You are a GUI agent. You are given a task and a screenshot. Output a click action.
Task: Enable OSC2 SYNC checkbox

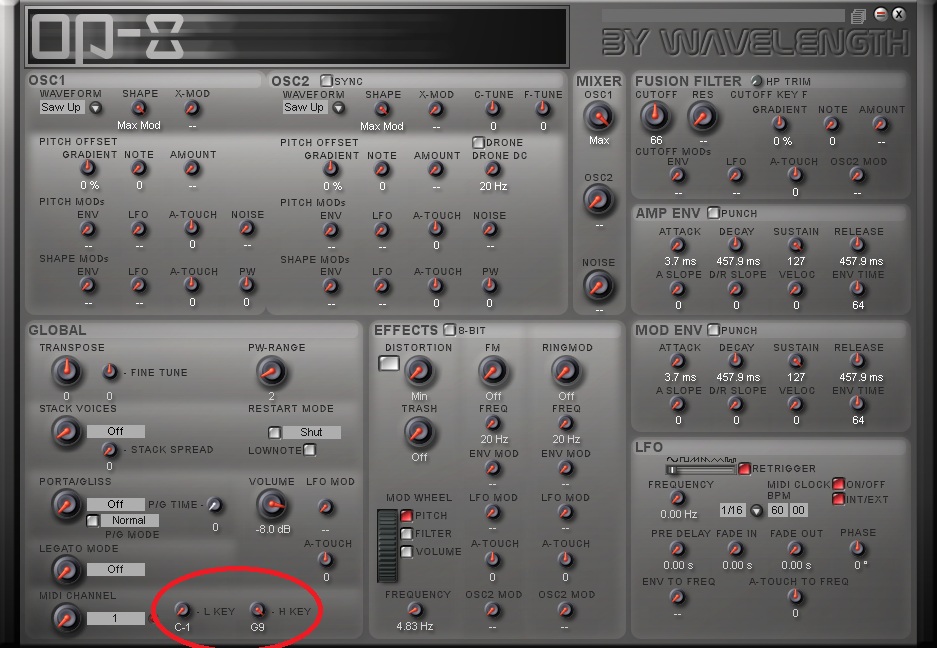click(x=325, y=80)
